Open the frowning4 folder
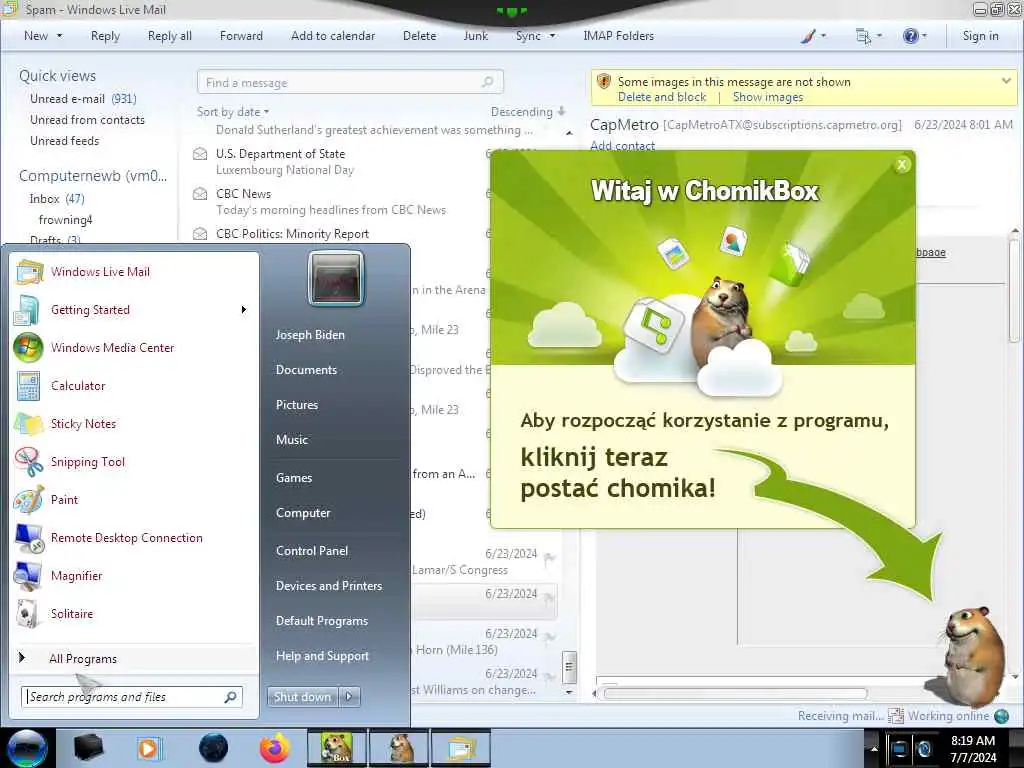 point(65,219)
